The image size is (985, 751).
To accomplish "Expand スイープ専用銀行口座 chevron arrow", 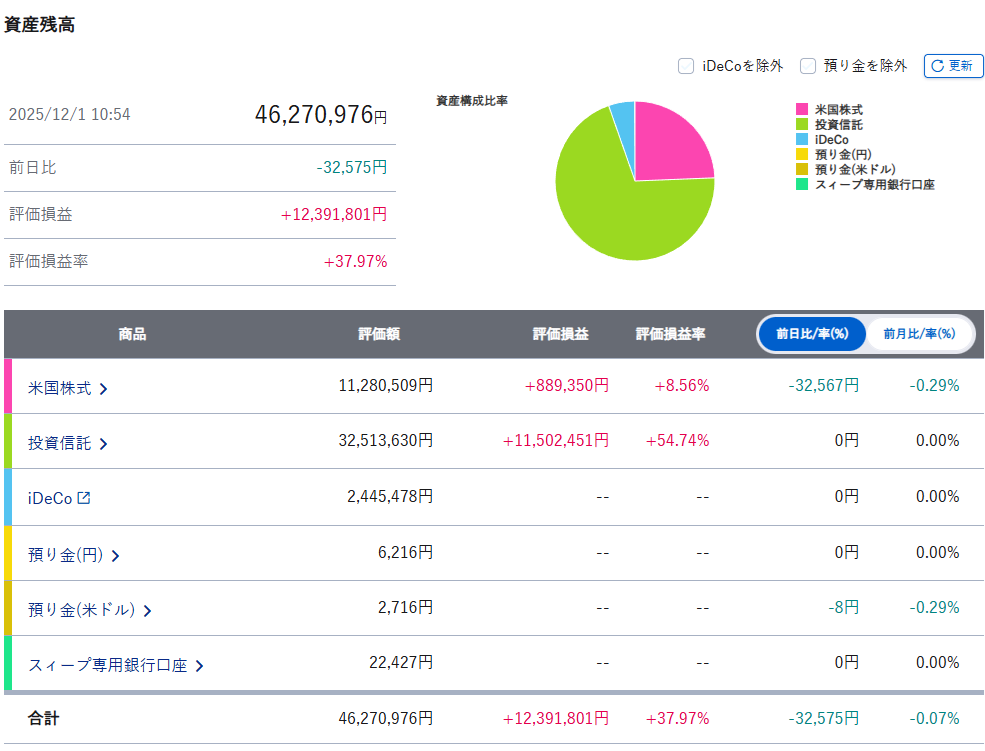I will pos(199,665).
